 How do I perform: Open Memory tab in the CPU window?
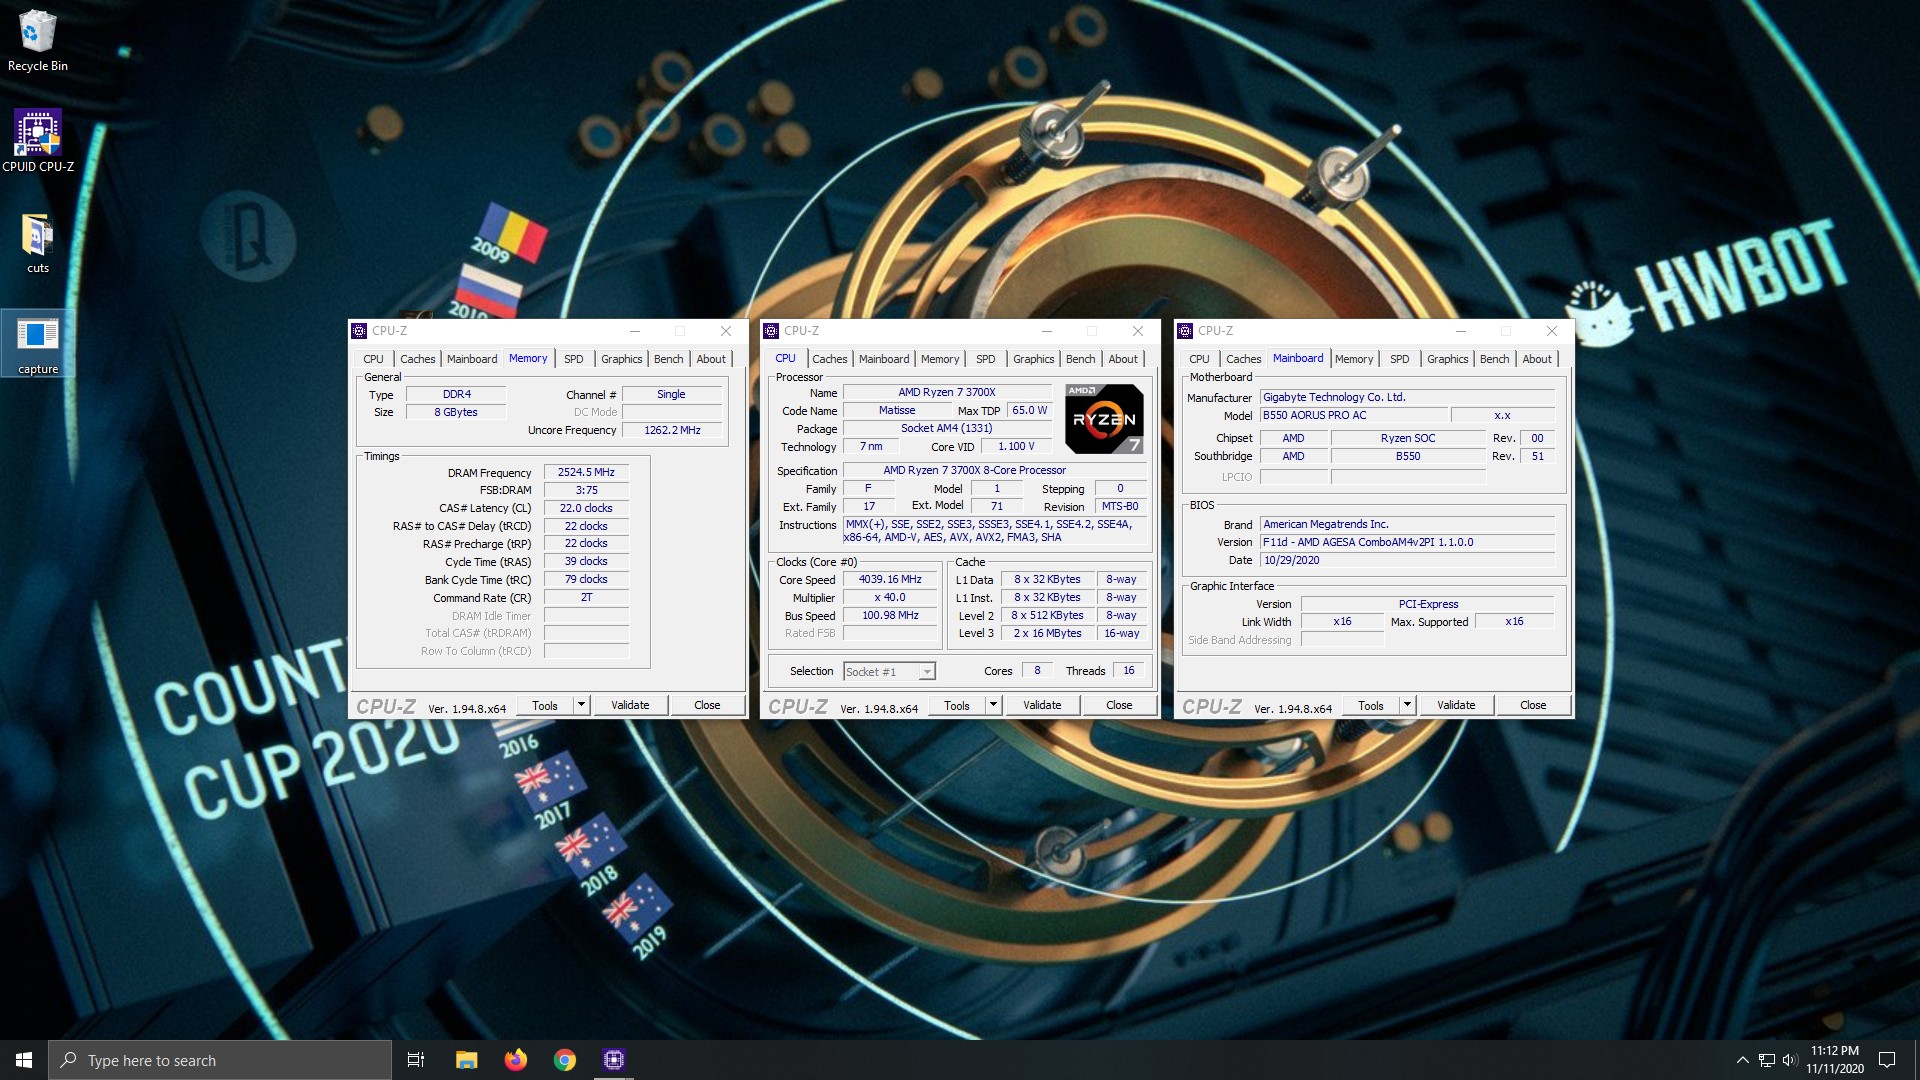(x=940, y=359)
